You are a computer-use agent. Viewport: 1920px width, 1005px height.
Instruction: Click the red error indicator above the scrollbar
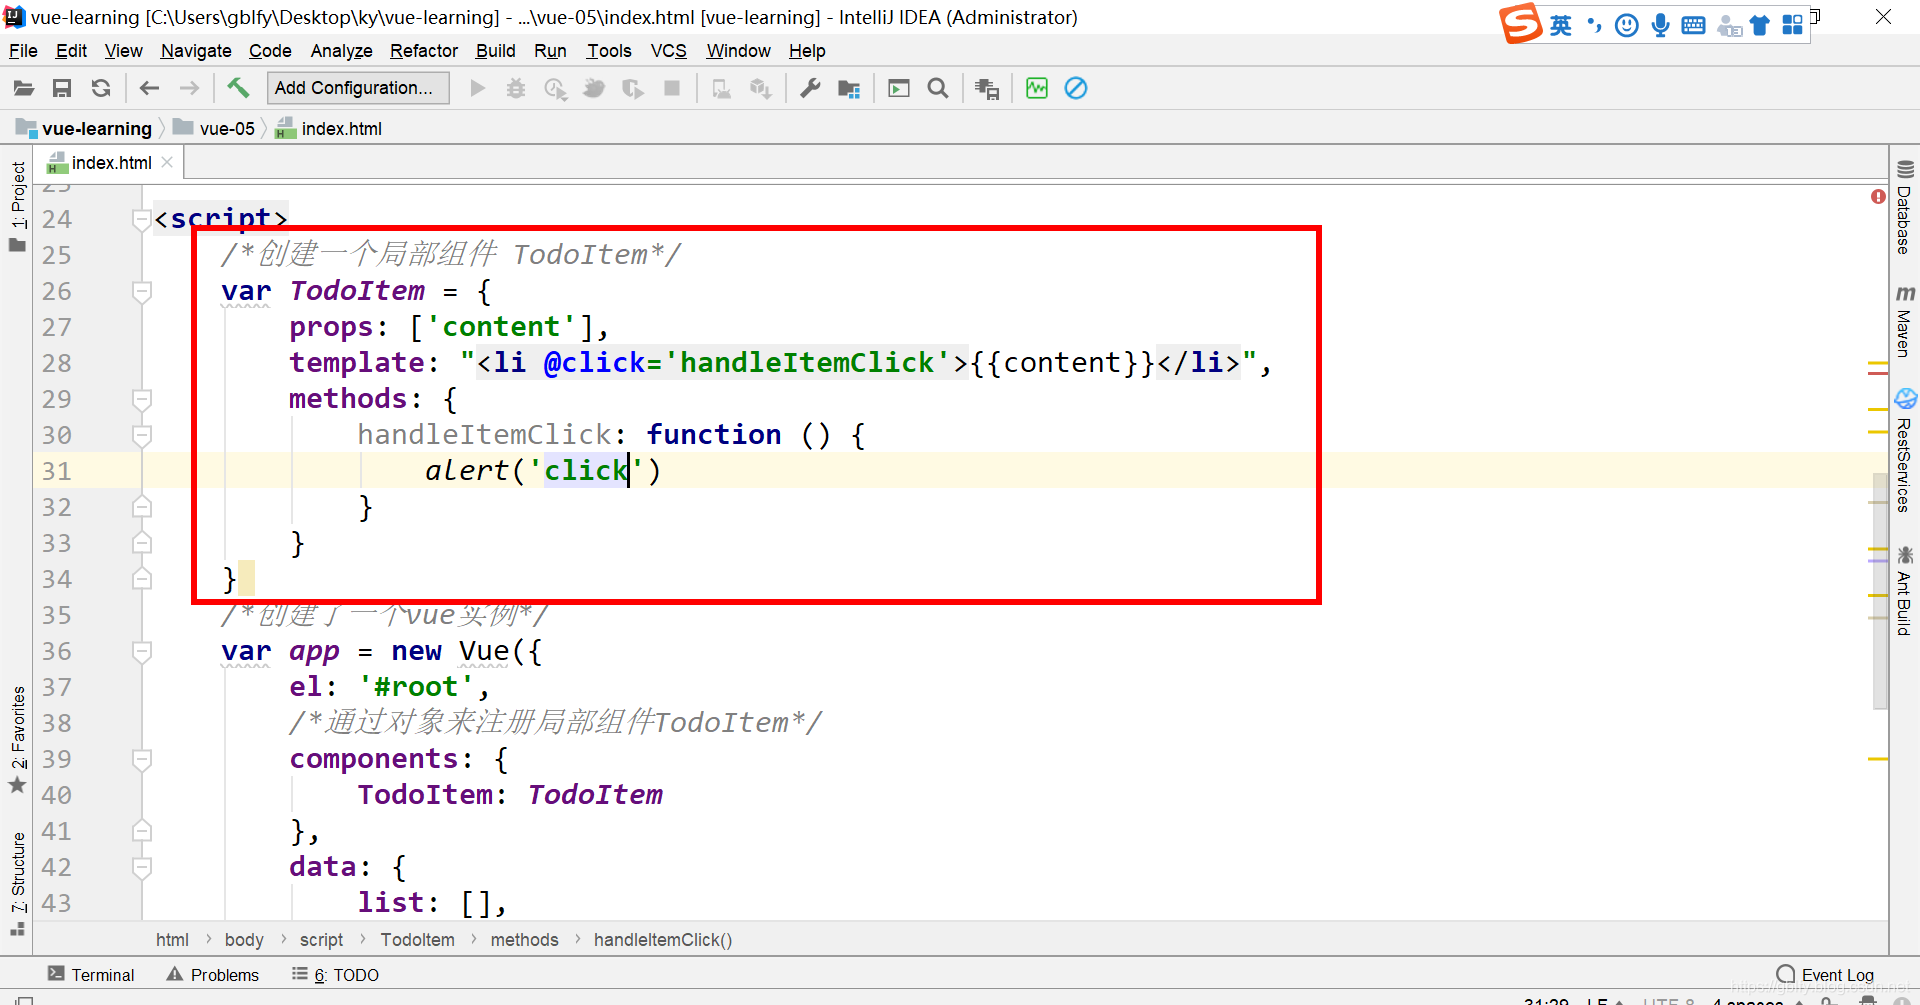tap(1878, 197)
